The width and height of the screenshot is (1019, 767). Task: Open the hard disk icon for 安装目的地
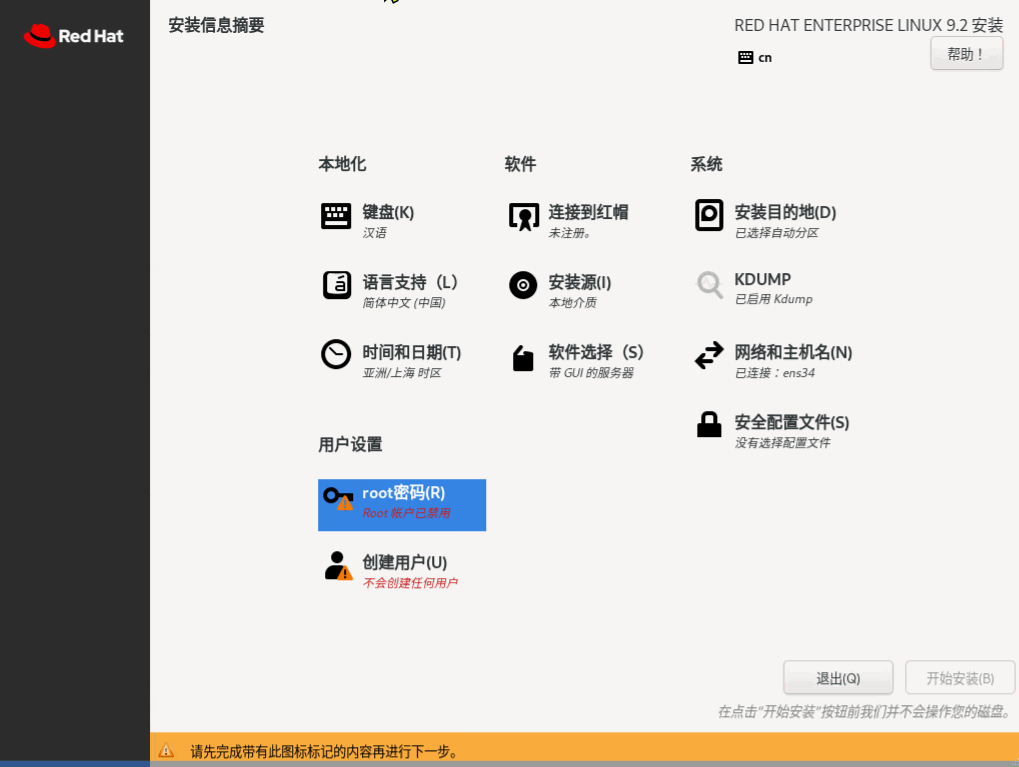tap(709, 215)
